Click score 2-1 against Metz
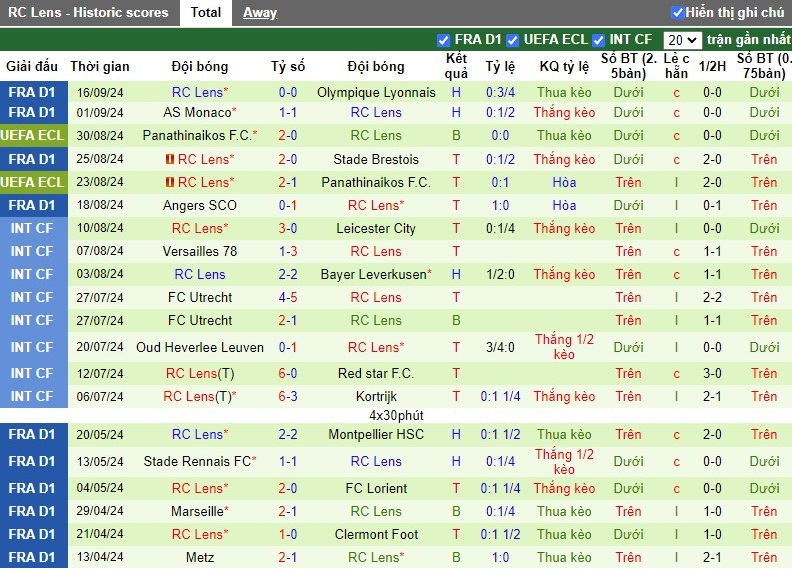792x571 pixels. pyautogui.click(x=288, y=557)
